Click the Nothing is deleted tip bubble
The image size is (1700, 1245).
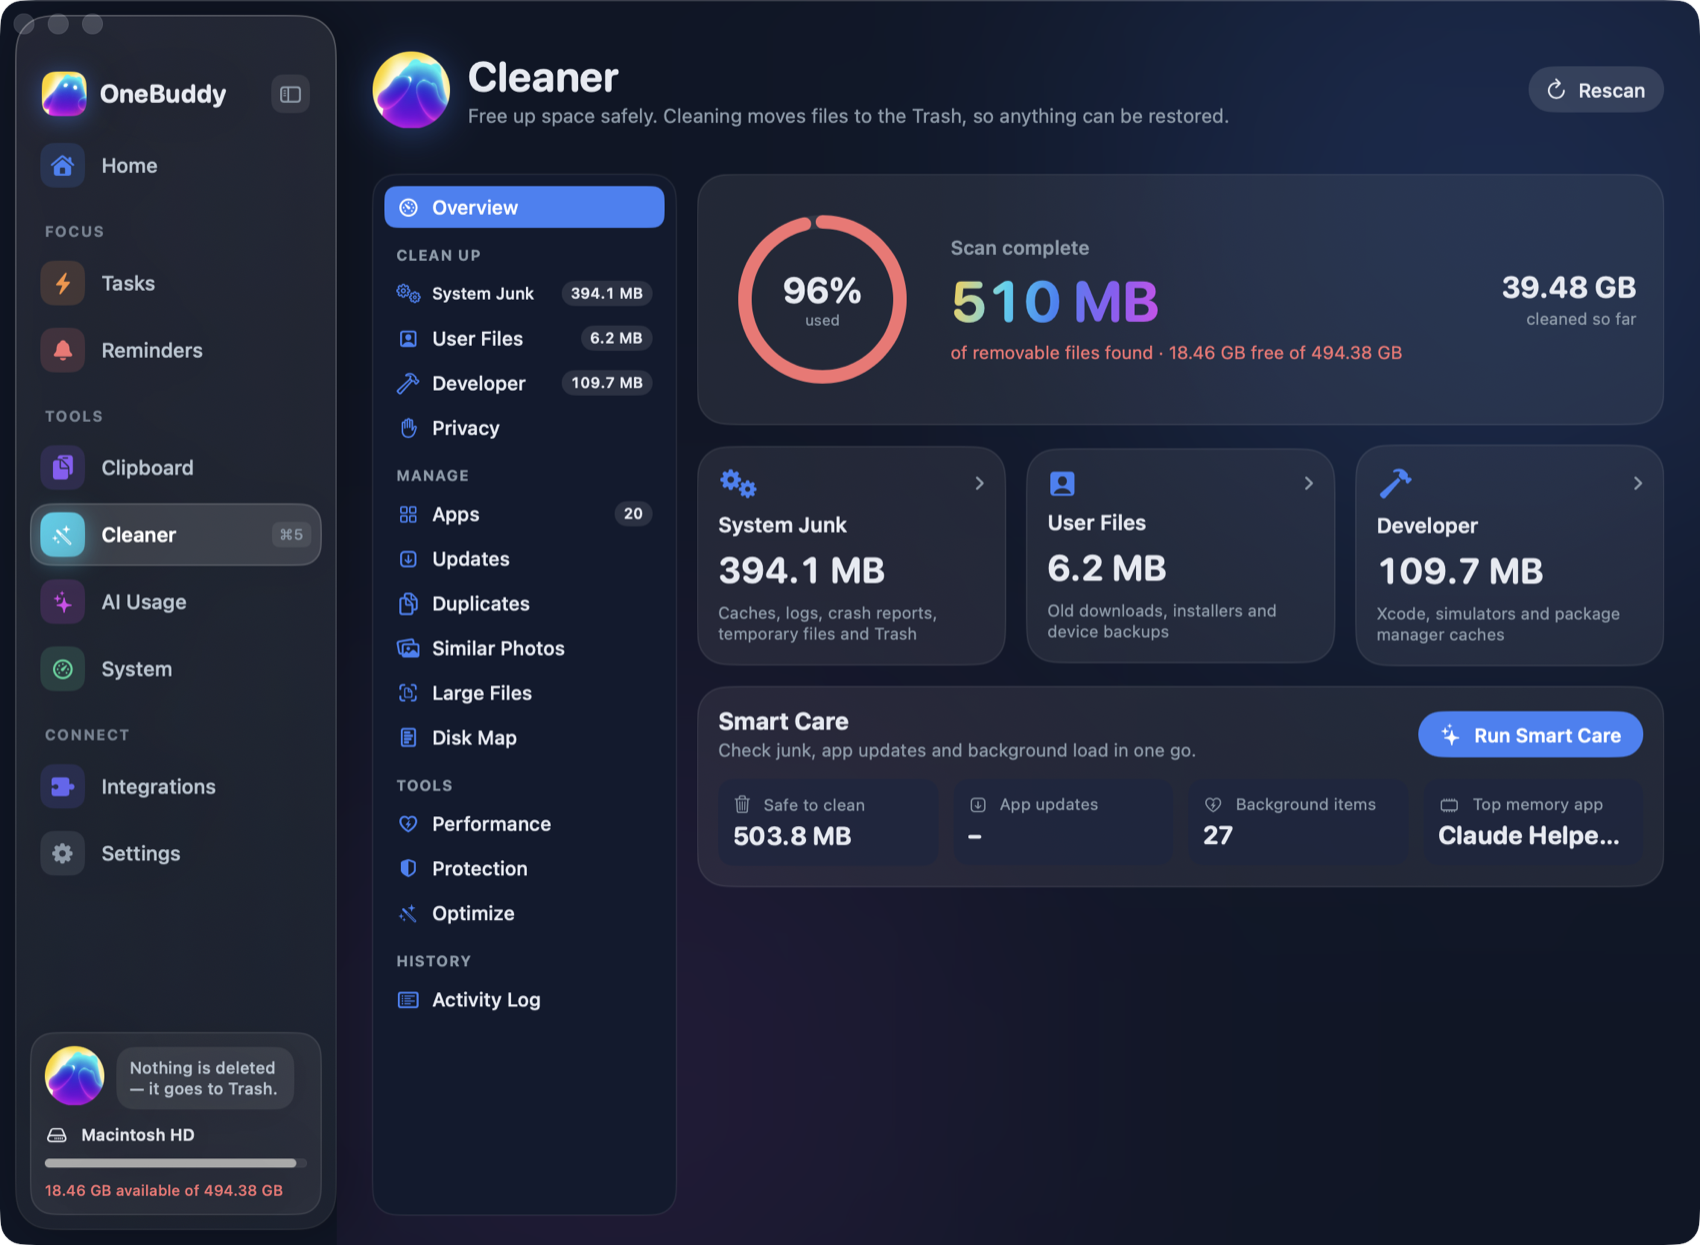[205, 1078]
